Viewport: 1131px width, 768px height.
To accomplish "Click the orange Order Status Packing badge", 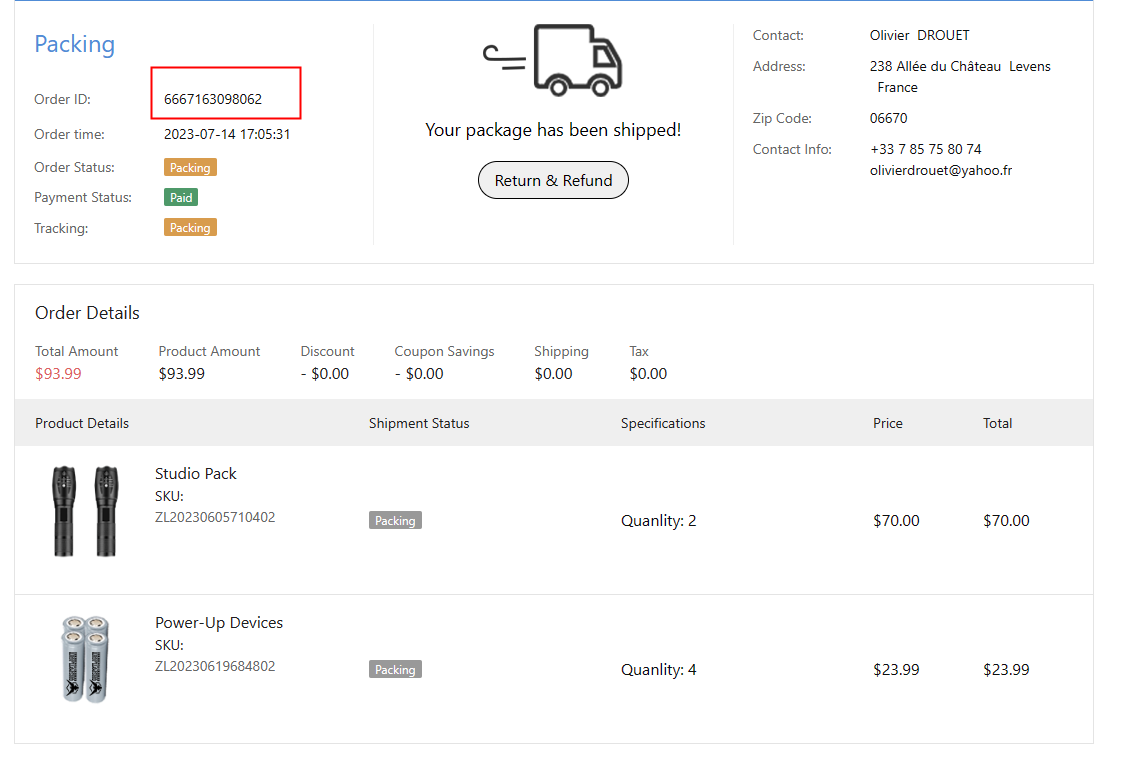I will (x=190, y=167).
